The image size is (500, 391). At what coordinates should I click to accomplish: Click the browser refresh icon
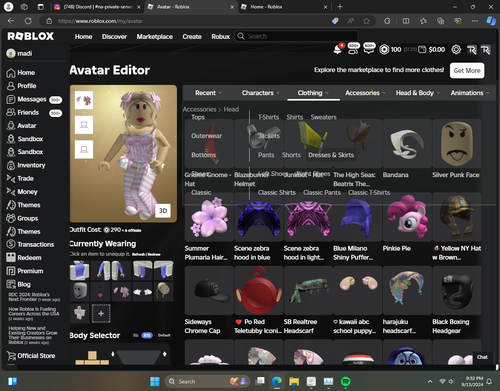(x=28, y=21)
